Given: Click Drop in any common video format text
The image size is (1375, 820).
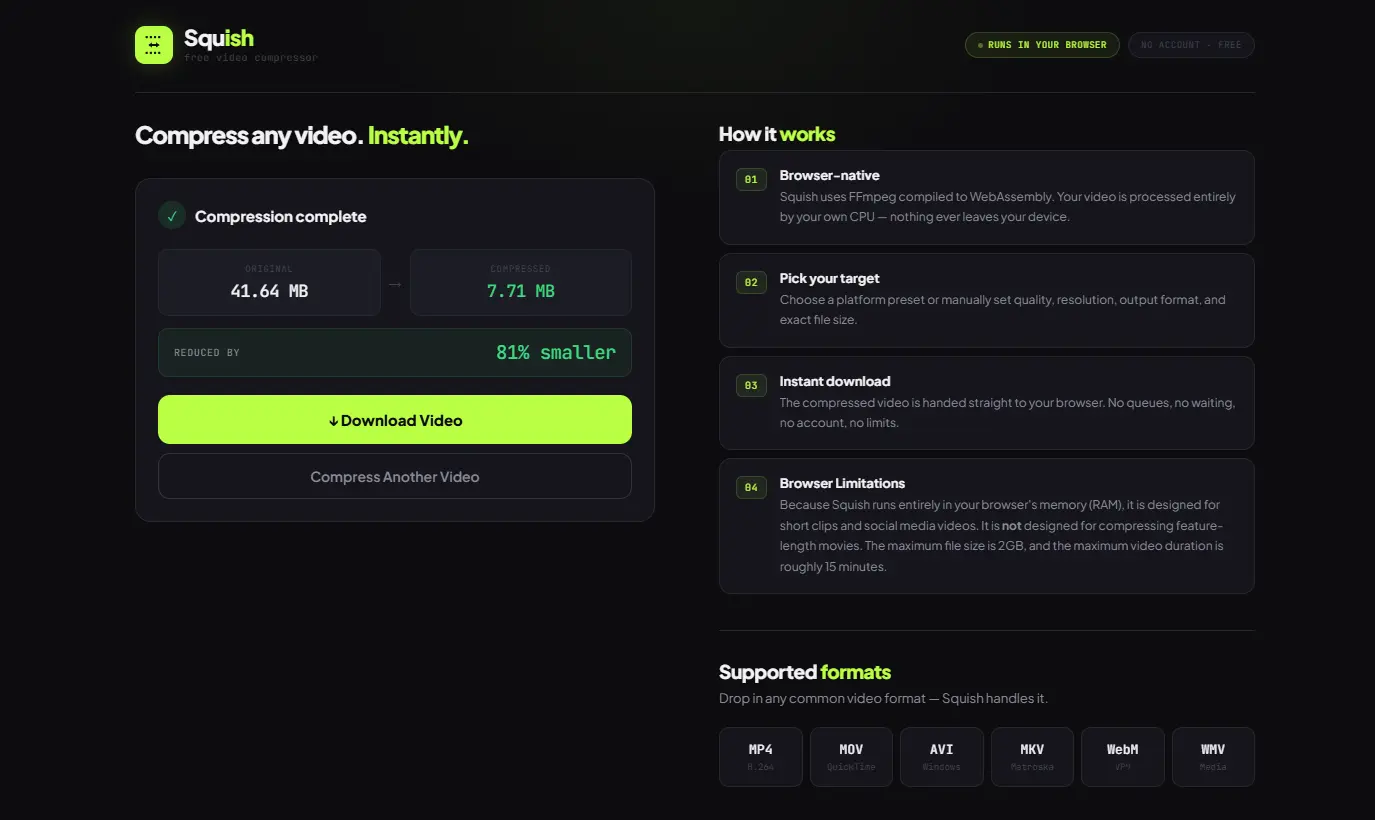Looking at the screenshot, I should [x=883, y=698].
